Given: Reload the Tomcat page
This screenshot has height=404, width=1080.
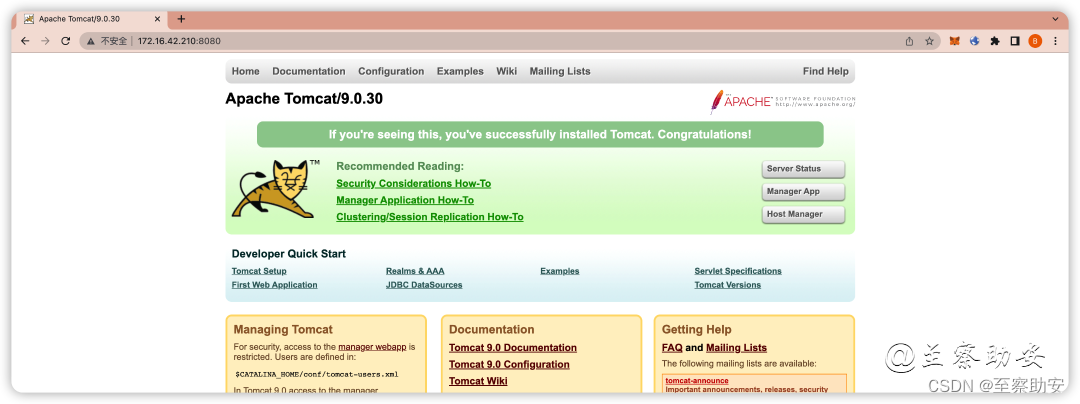Looking at the screenshot, I should pos(65,41).
